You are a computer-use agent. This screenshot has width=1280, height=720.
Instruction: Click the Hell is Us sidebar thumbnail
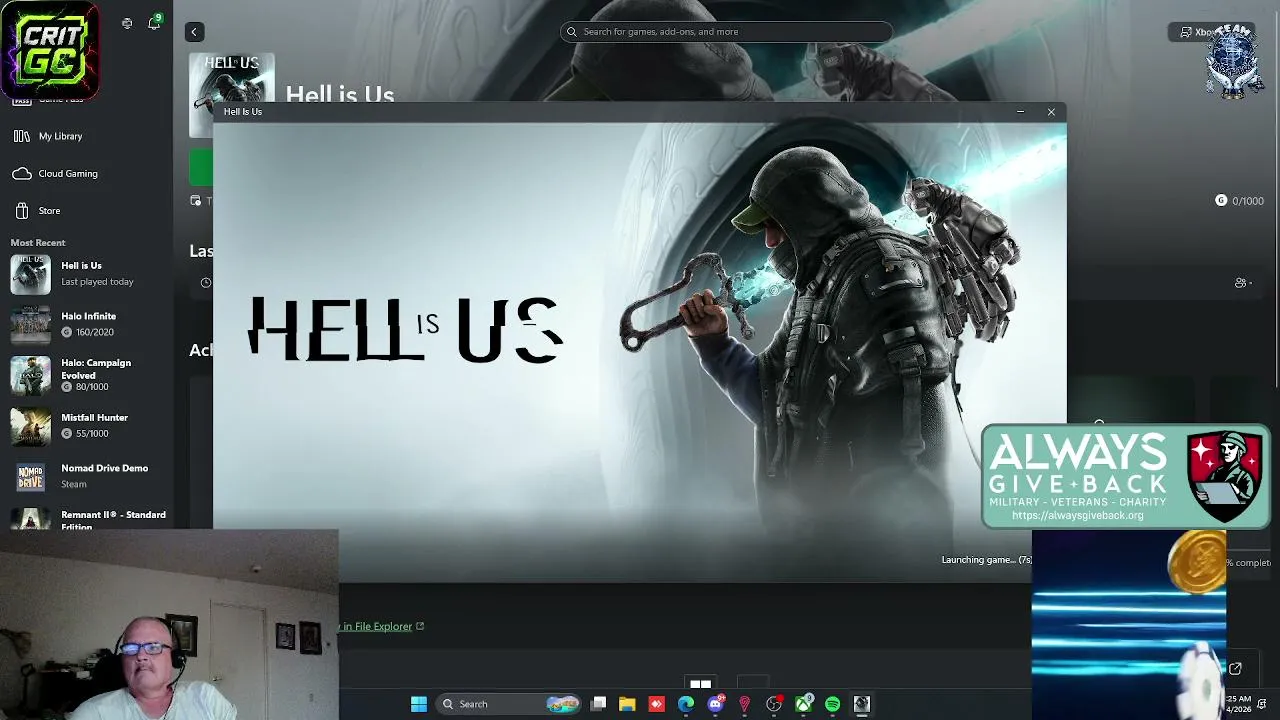tap(30, 274)
